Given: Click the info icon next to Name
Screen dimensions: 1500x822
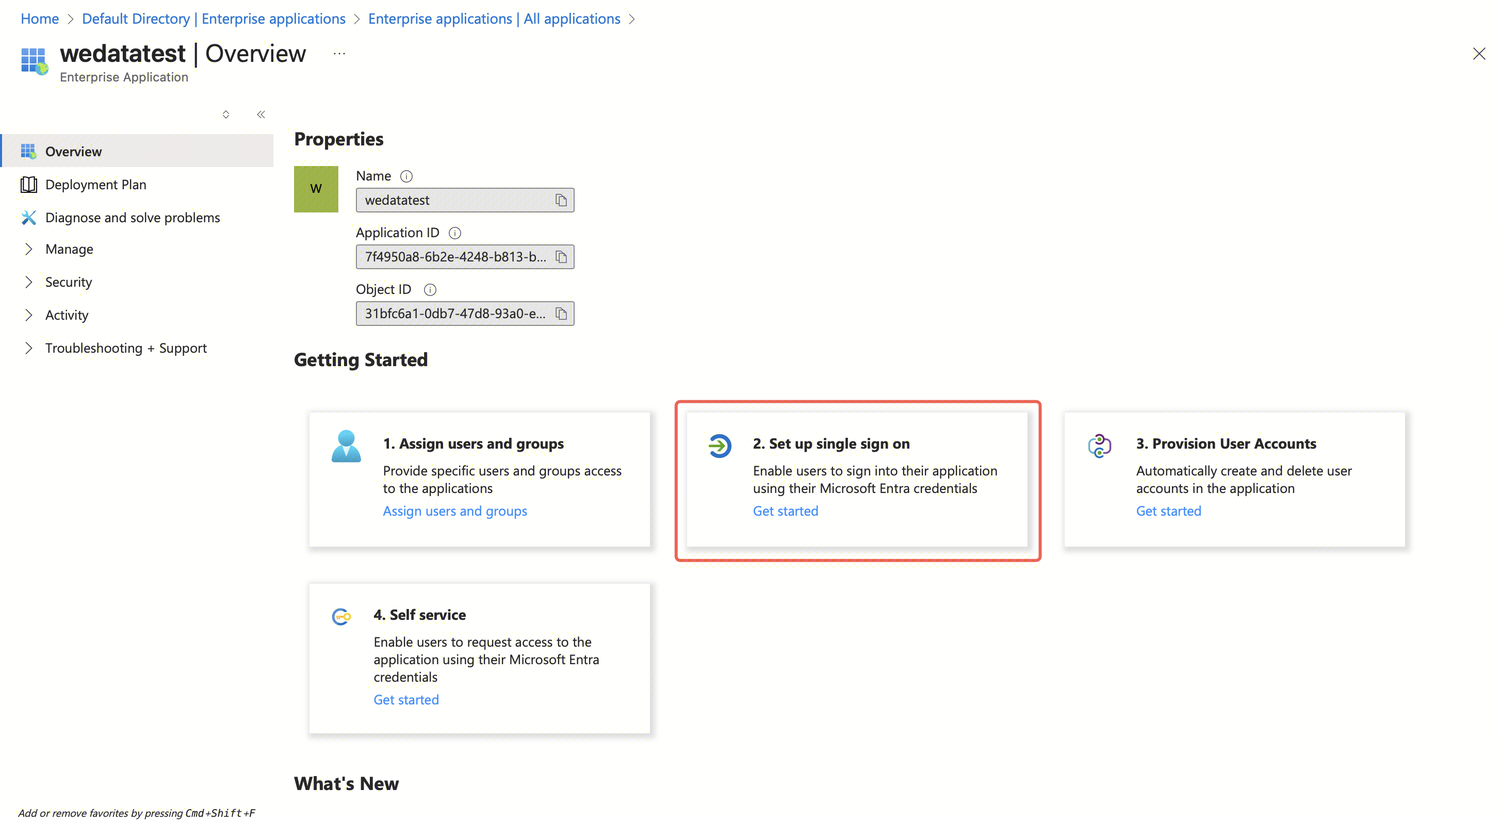Looking at the screenshot, I should coord(406,176).
